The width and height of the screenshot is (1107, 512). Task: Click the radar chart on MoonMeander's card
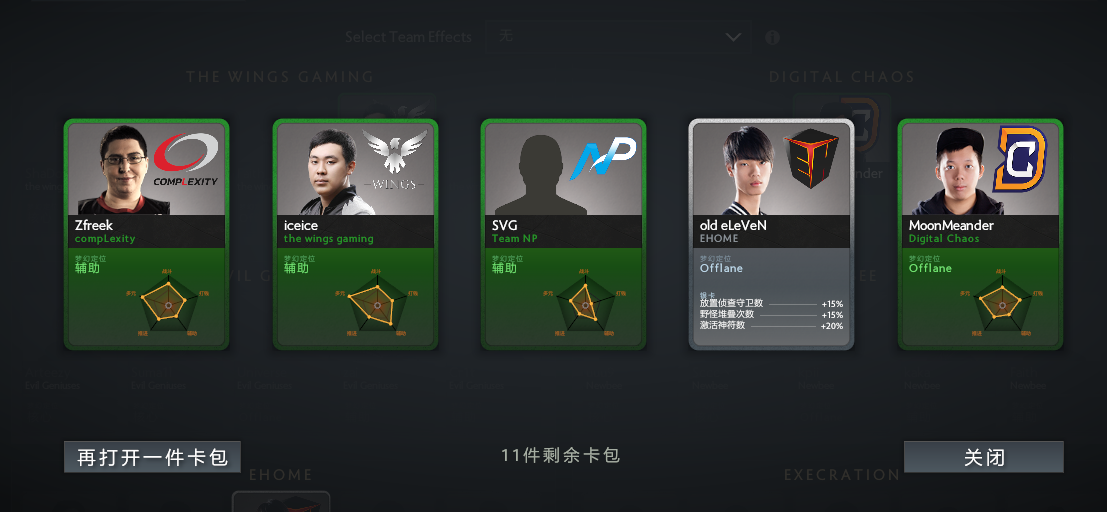point(1001,304)
